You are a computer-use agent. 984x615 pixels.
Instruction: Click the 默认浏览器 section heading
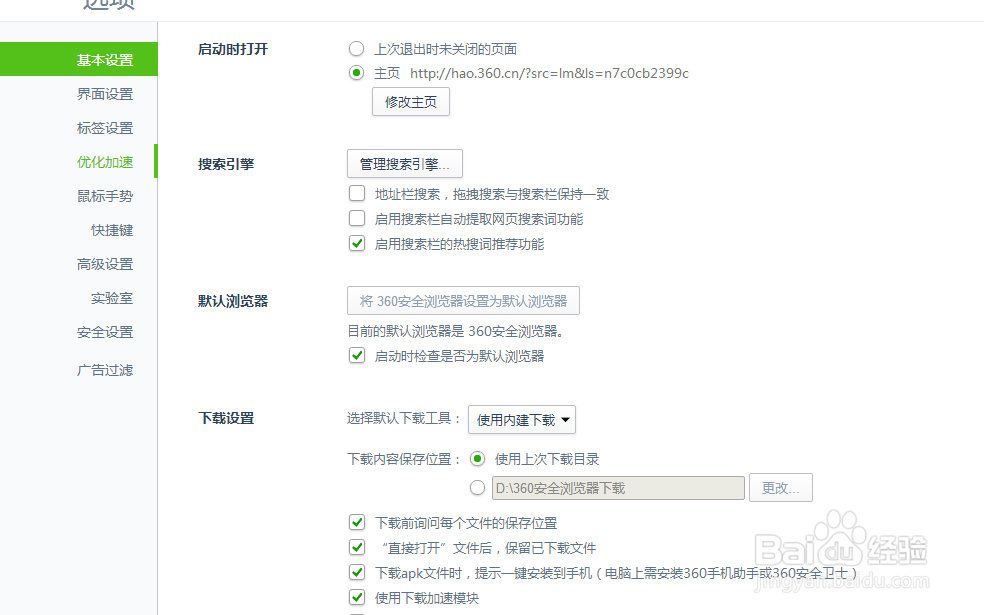click(233, 301)
